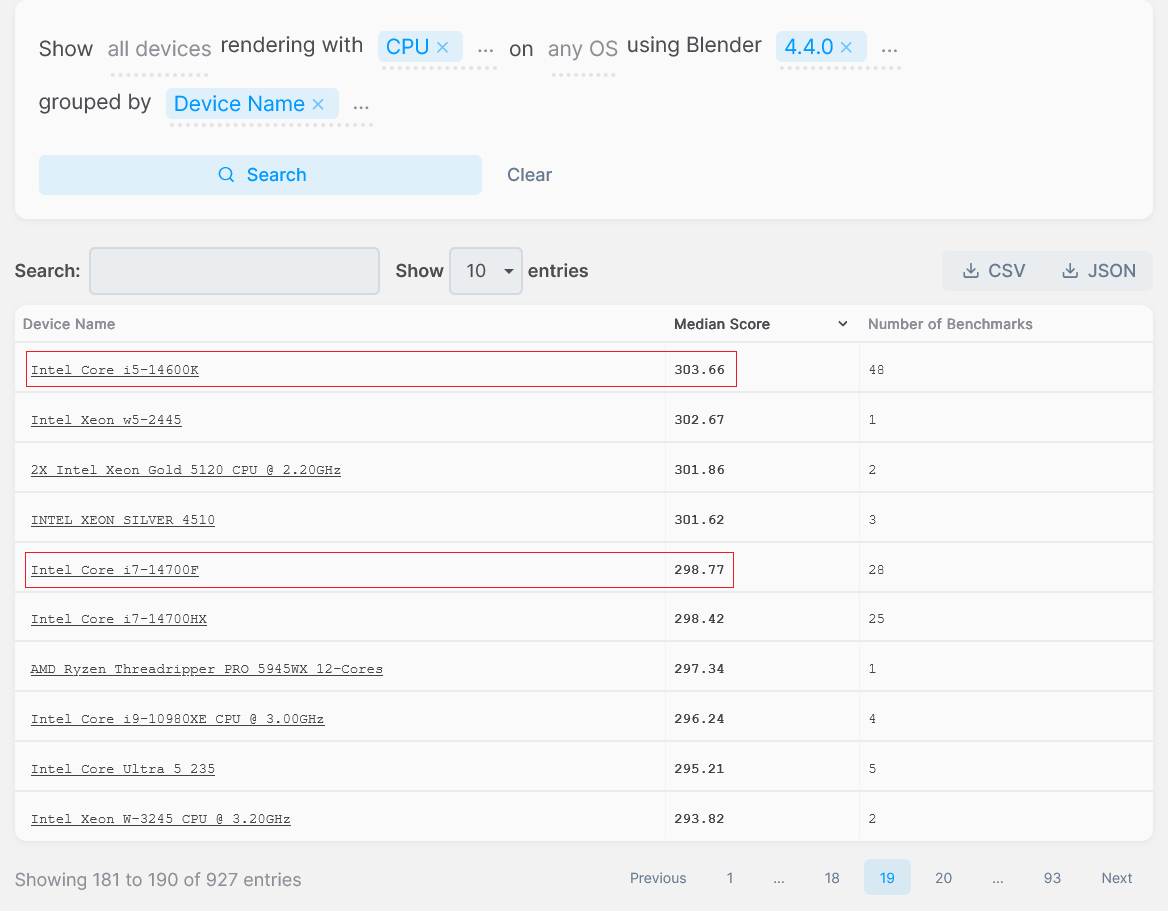Click the CSV download icon

[971, 270]
